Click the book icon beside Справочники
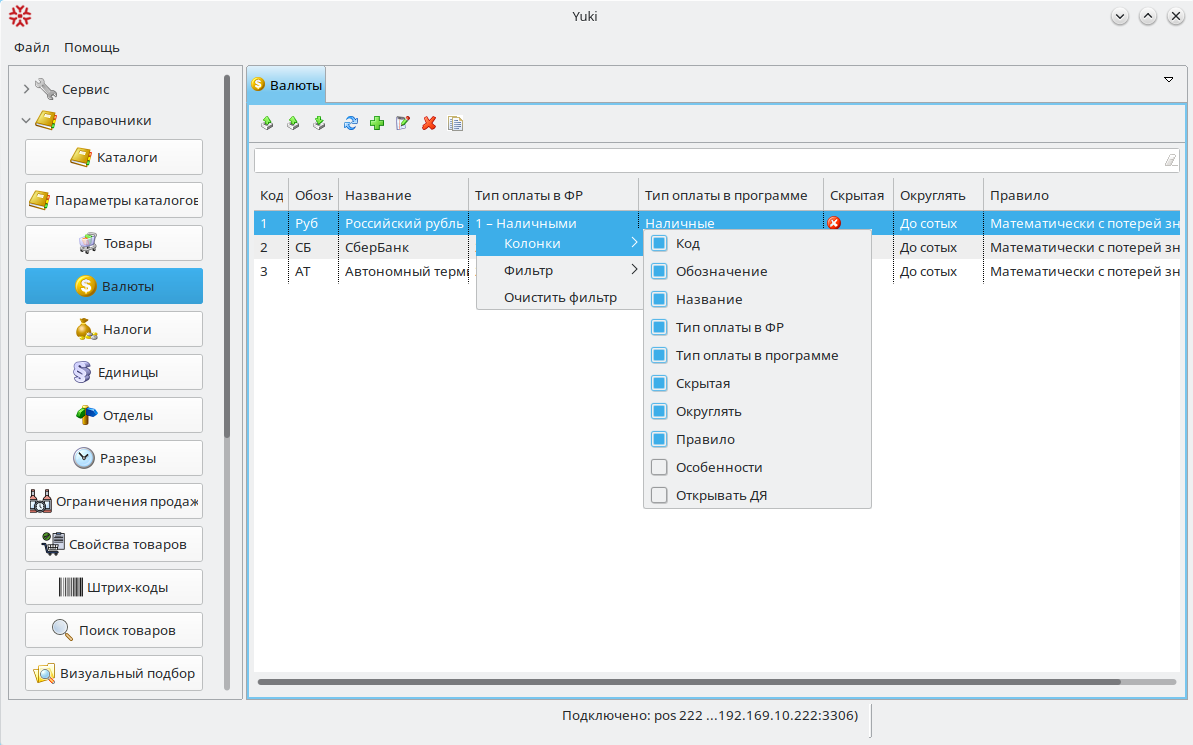The width and height of the screenshot is (1193, 745). tap(46, 120)
